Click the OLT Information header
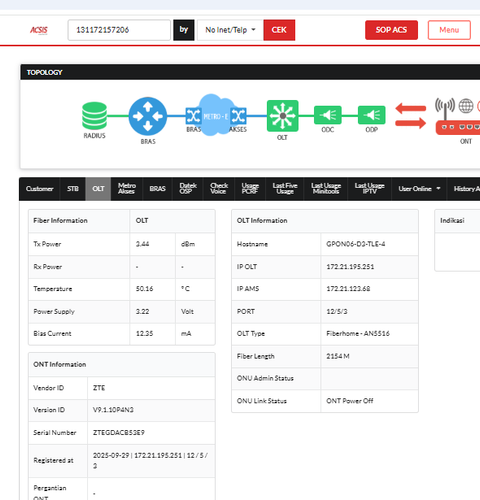 tap(325, 221)
